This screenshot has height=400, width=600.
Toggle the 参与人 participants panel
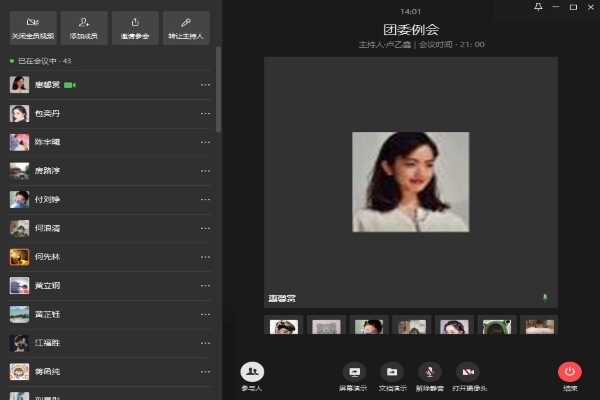click(x=252, y=375)
